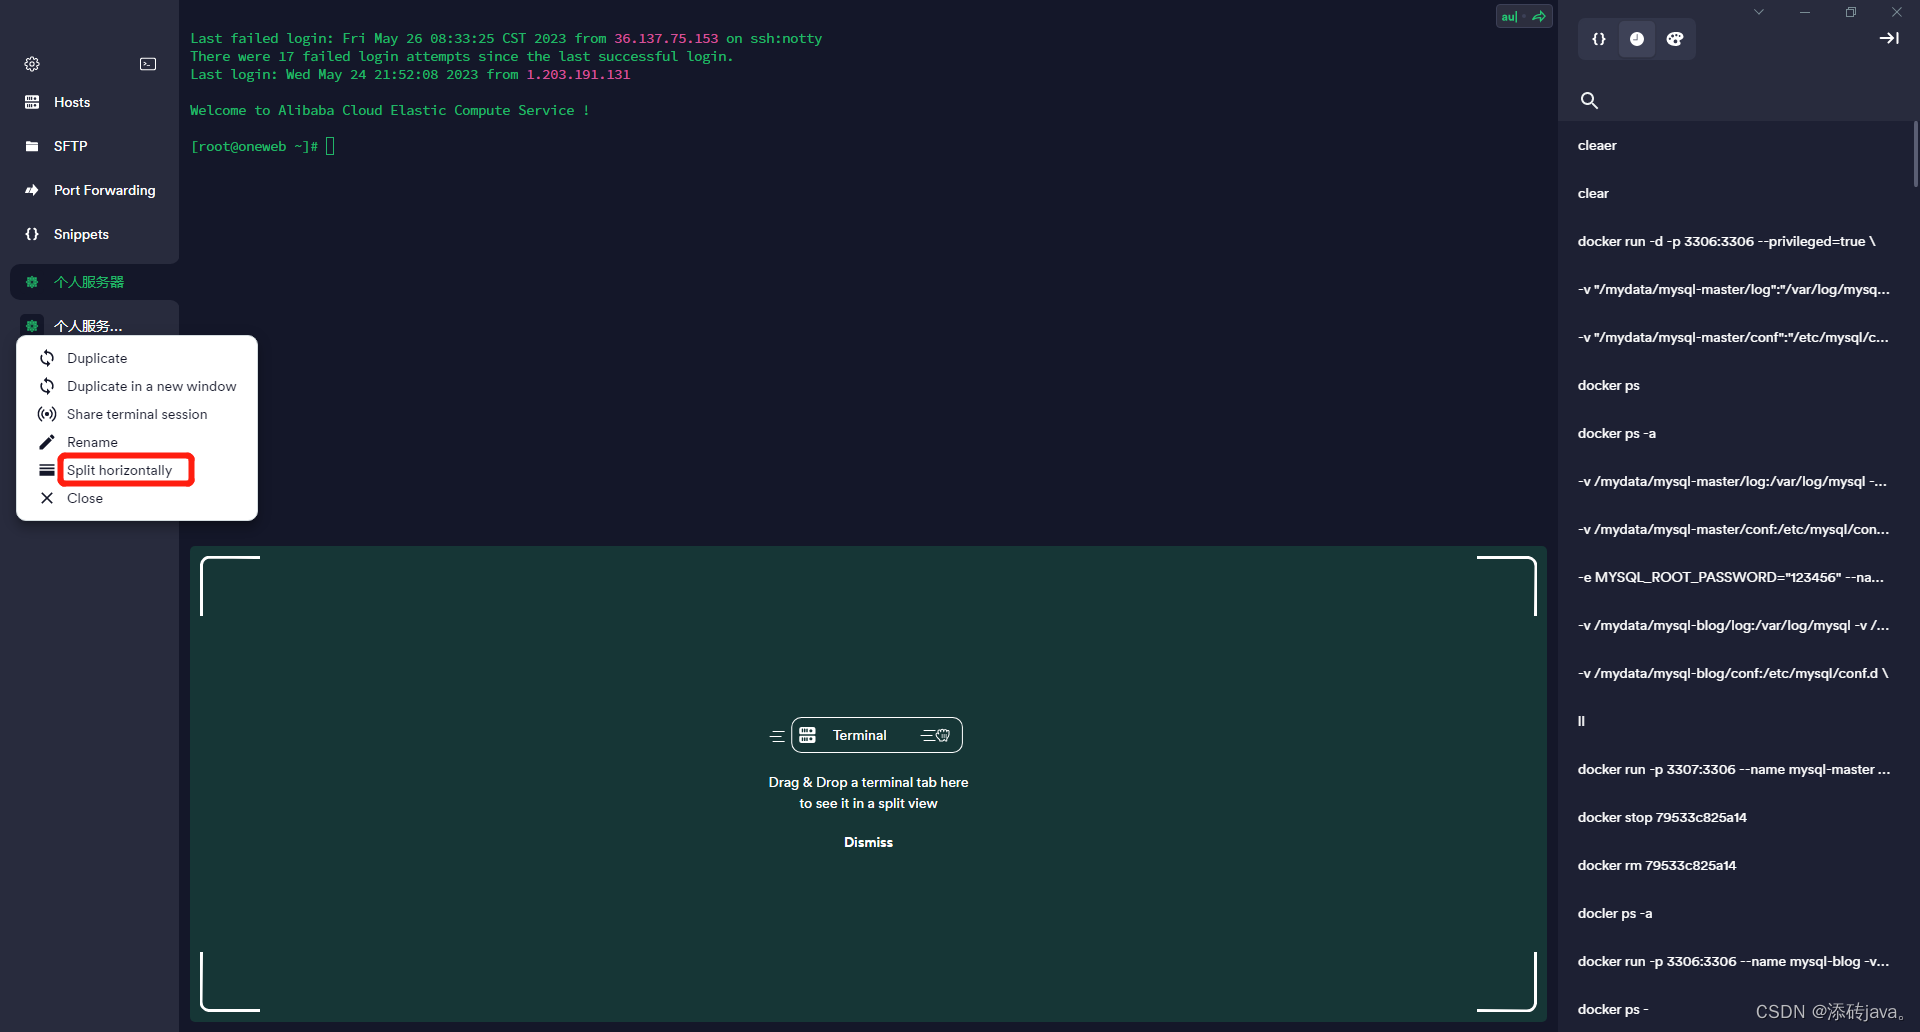This screenshot has width=1920, height=1032.
Task: Click Duplicate in a new window
Action: coord(151,386)
